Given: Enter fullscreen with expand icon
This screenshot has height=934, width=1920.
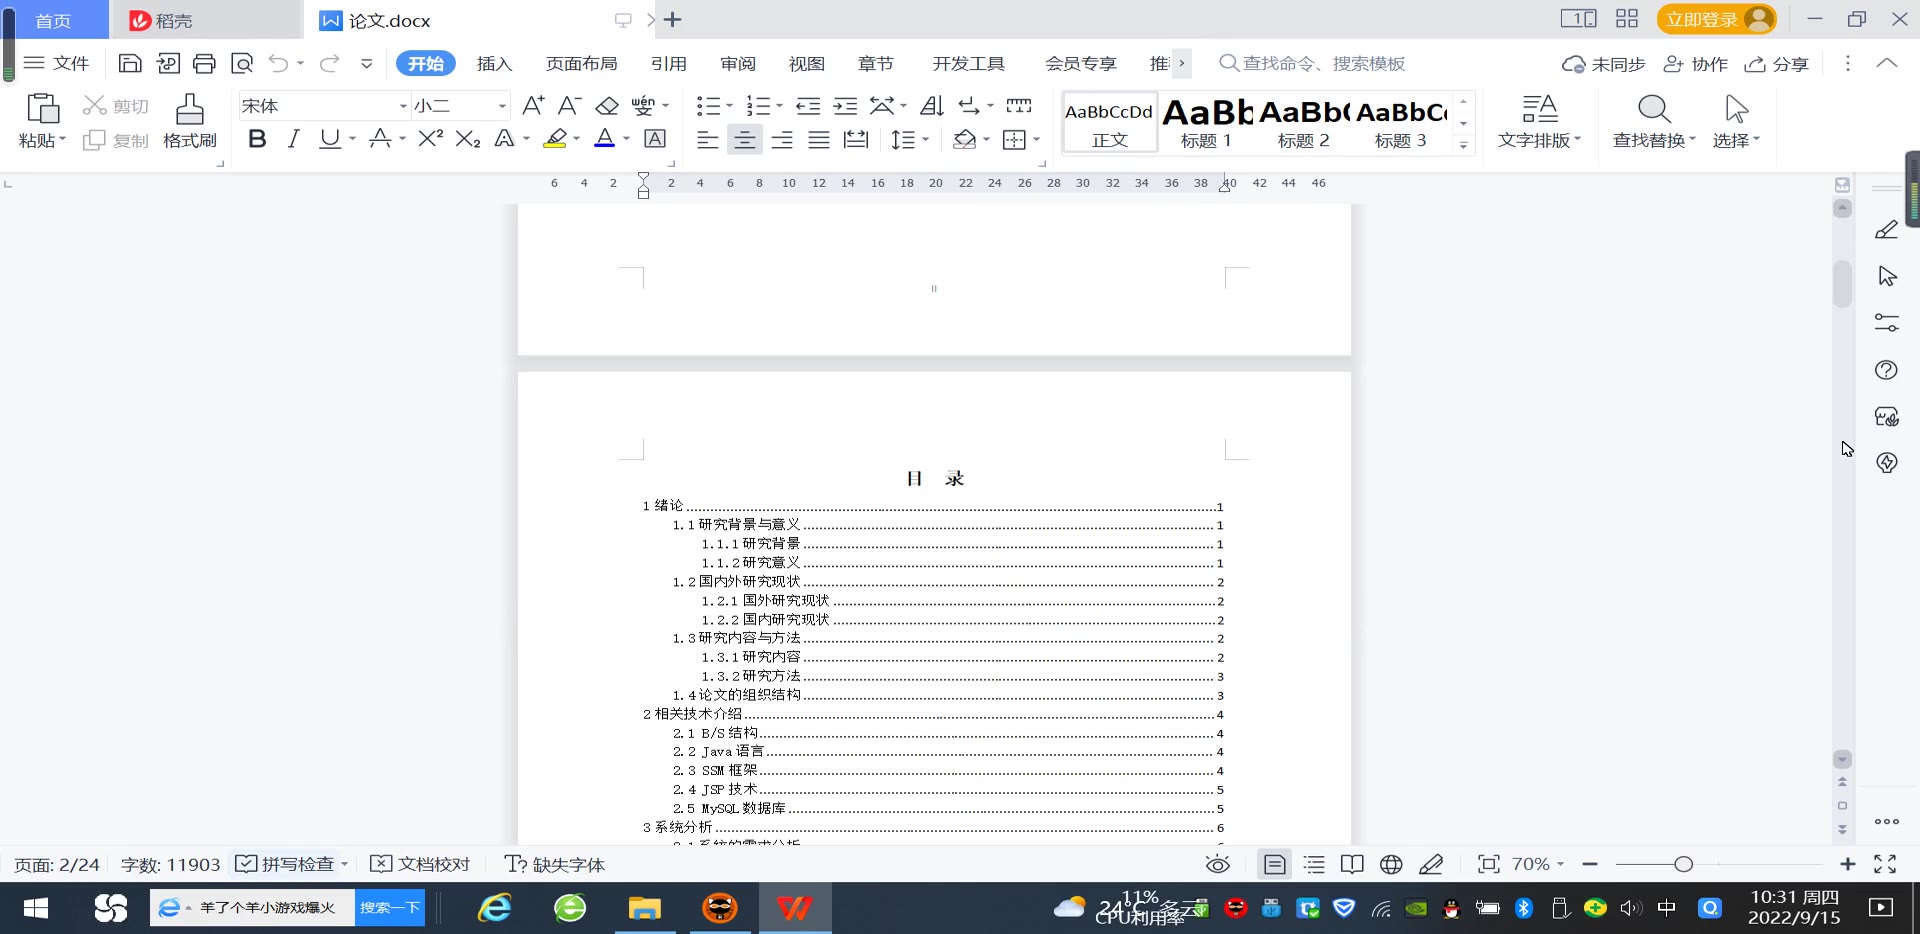Looking at the screenshot, I should tap(1885, 864).
